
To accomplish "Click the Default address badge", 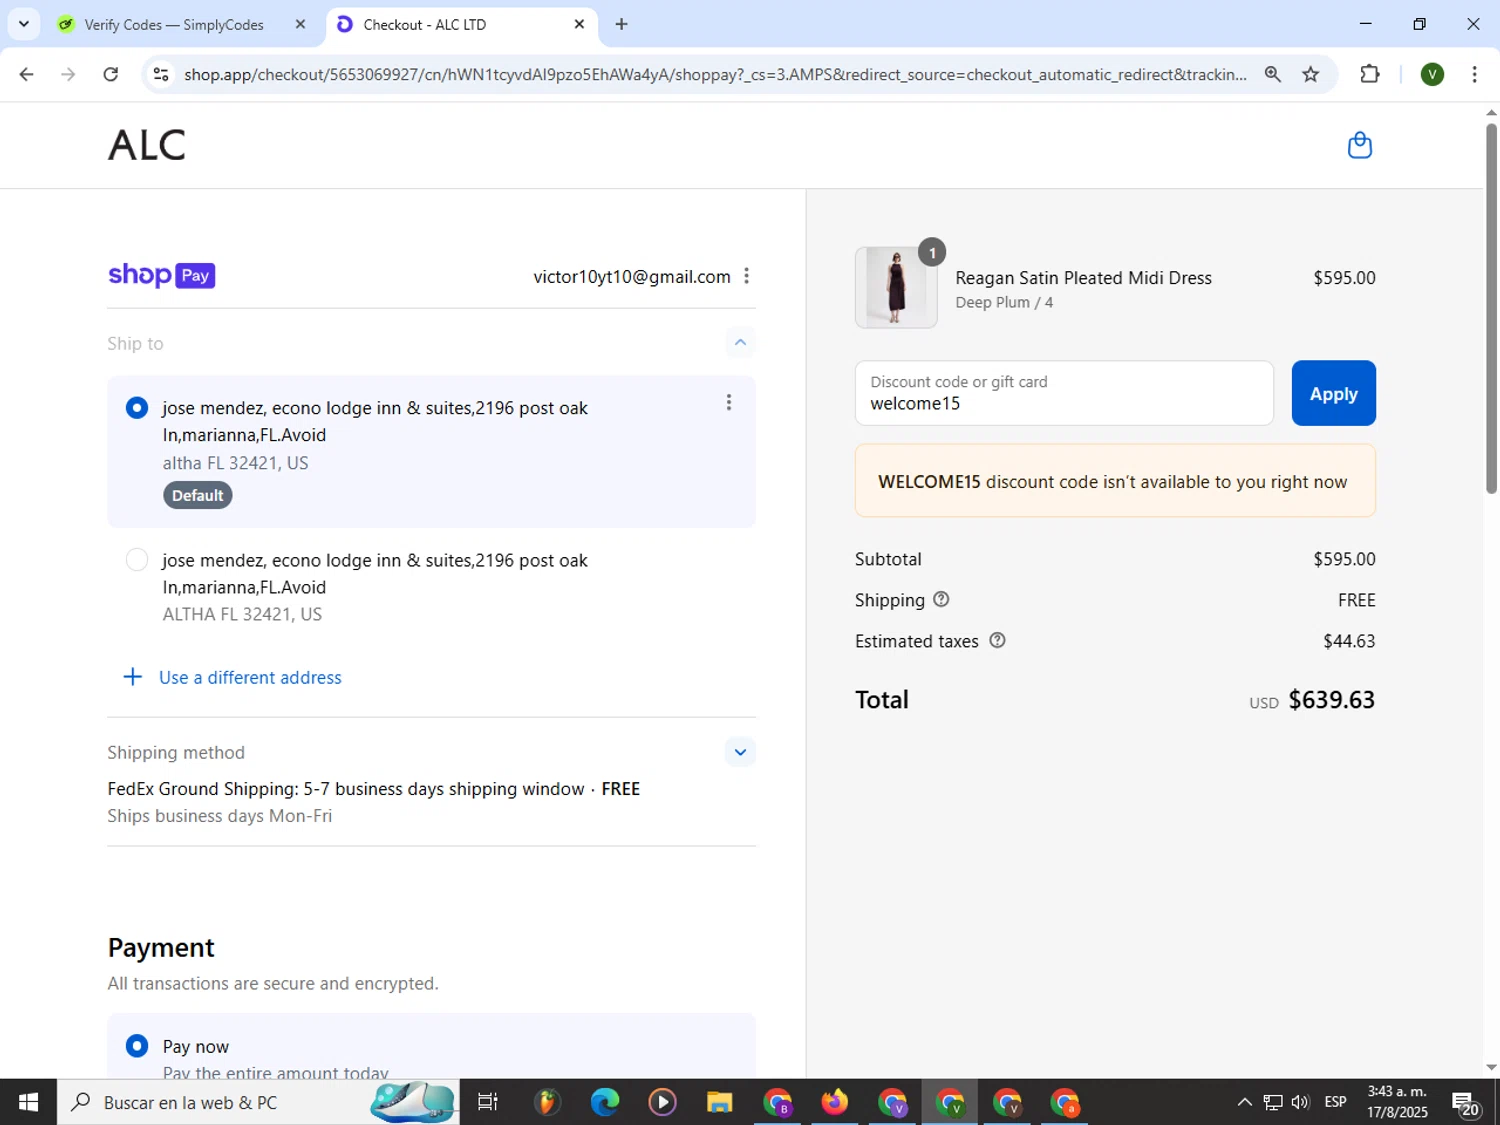I will 198,495.
